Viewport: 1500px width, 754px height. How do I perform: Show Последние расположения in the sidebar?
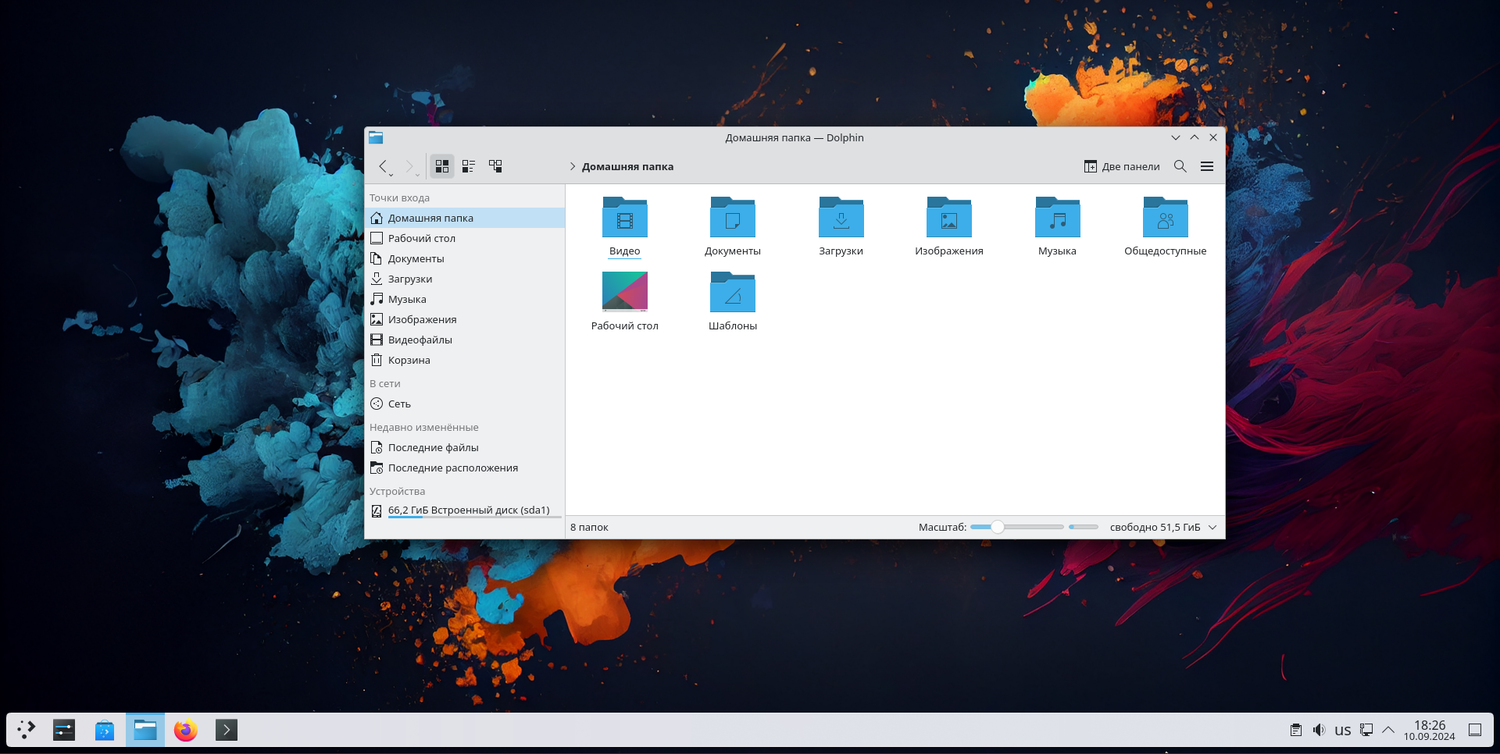point(465,468)
